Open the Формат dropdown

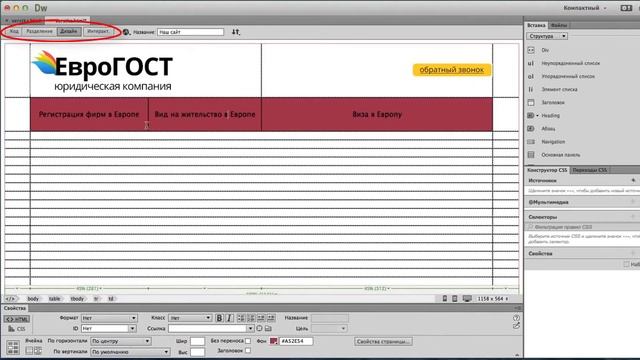[x=109, y=318]
